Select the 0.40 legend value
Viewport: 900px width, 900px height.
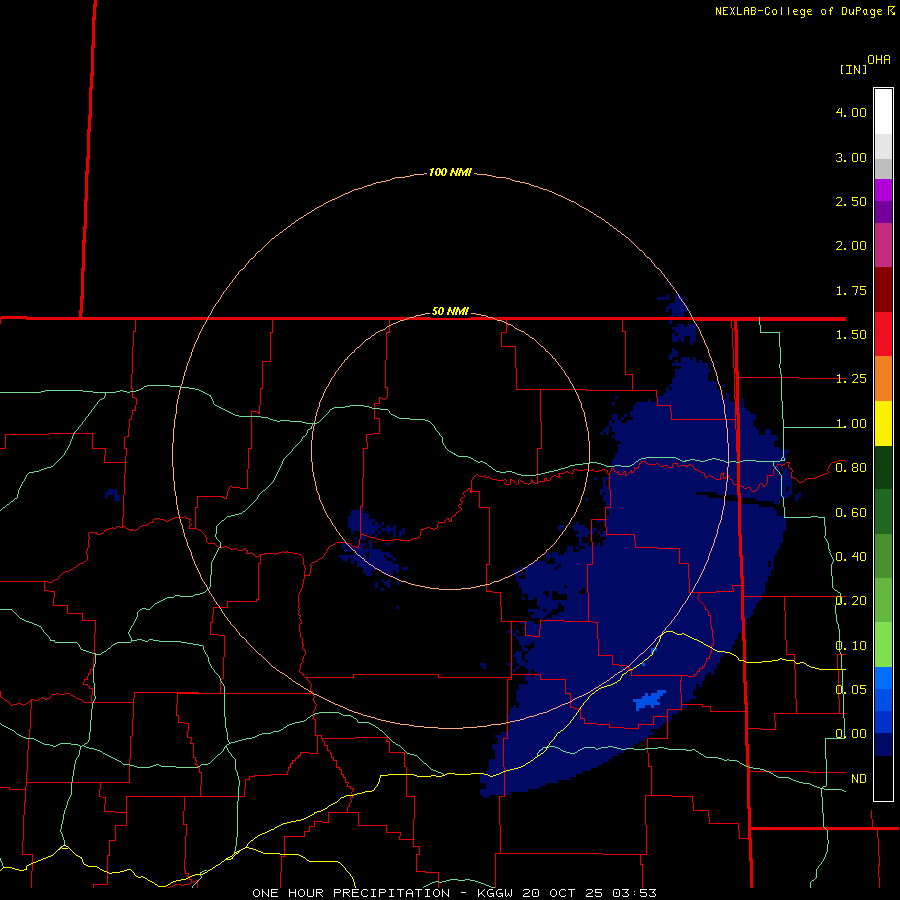point(851,557)
